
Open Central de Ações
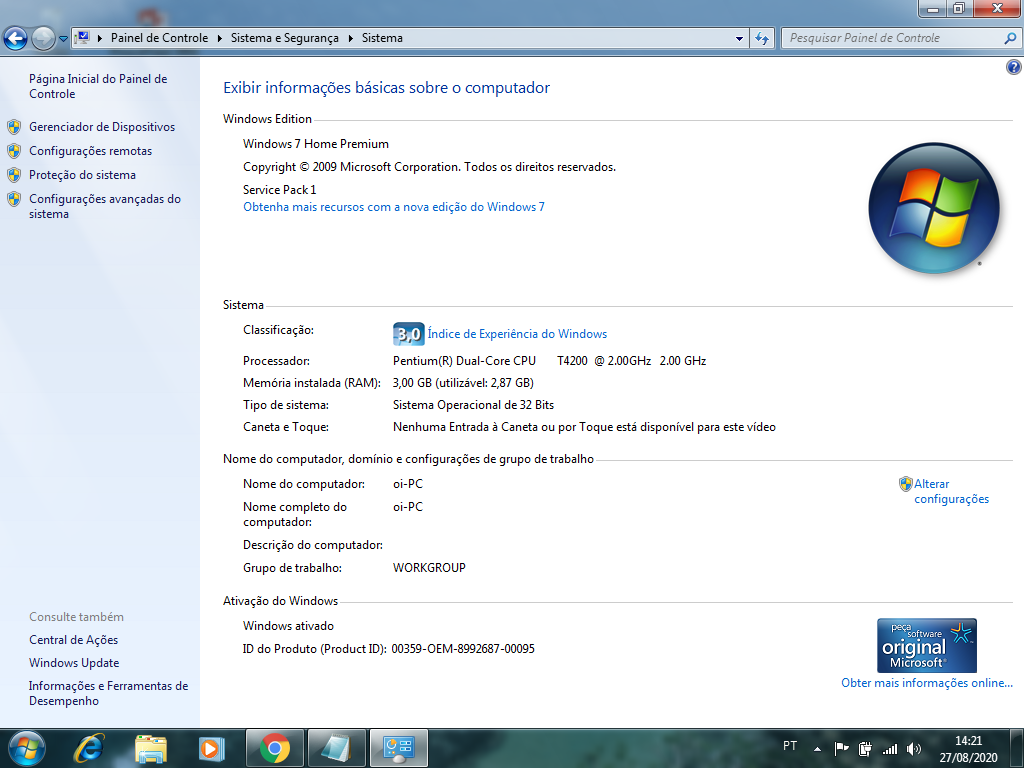click(73, 640)
